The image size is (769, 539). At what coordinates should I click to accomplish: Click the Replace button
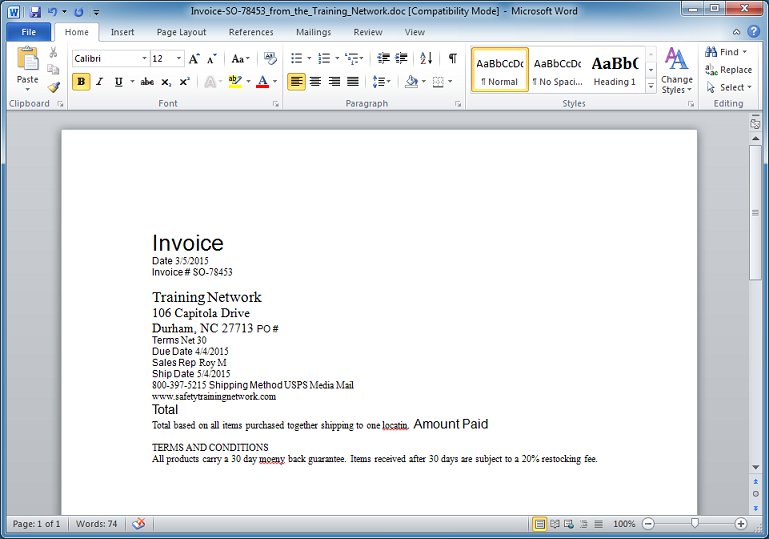point(728,70)
